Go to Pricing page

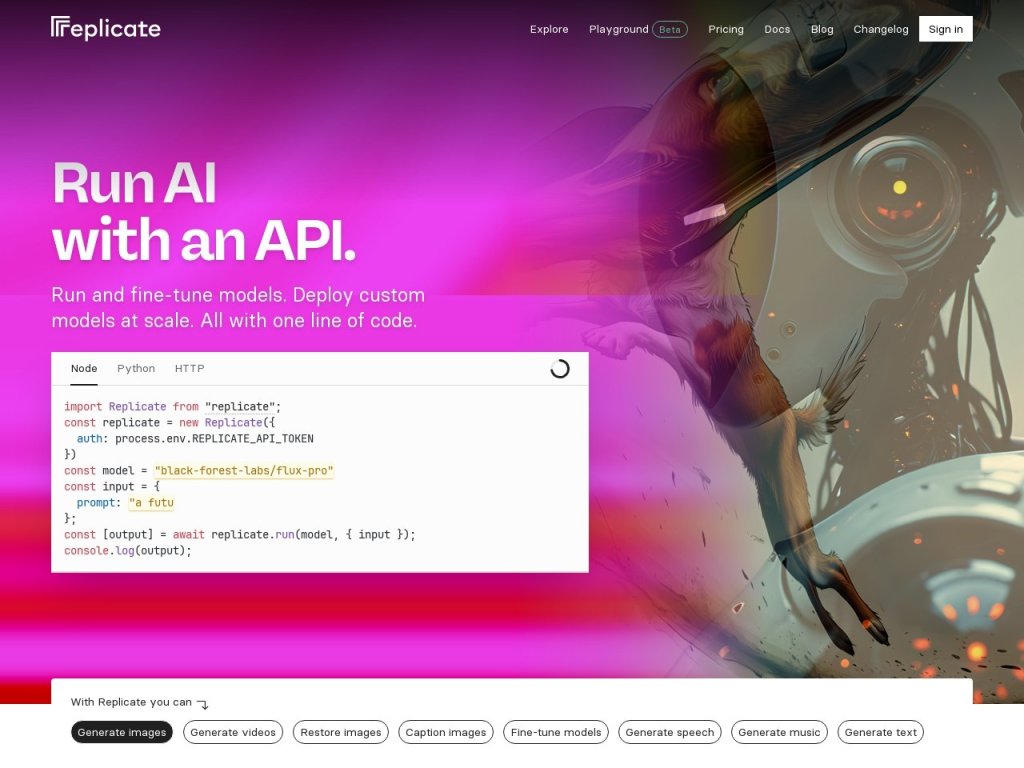[726, 29]
